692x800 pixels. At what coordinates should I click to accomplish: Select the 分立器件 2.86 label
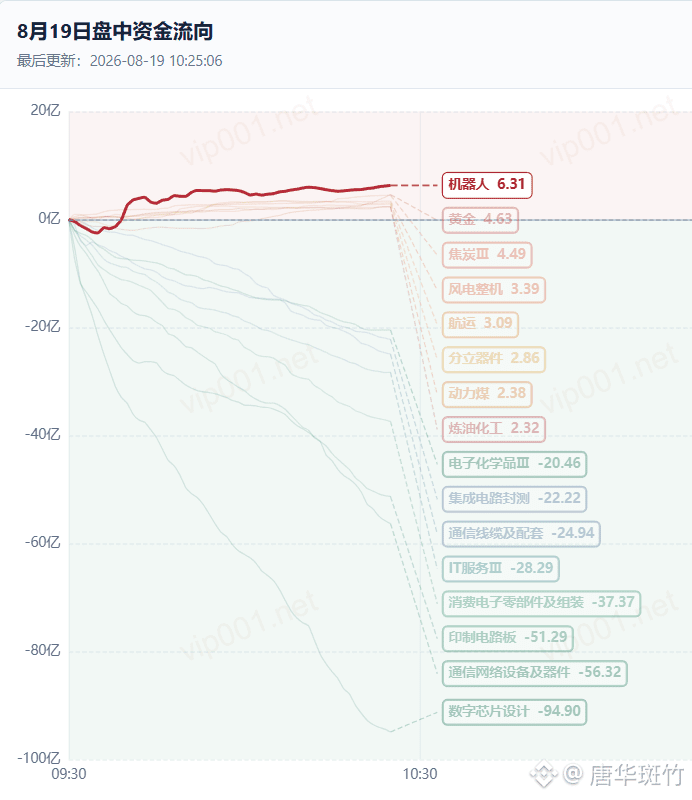pyautogui.click(x=493, y=359)
